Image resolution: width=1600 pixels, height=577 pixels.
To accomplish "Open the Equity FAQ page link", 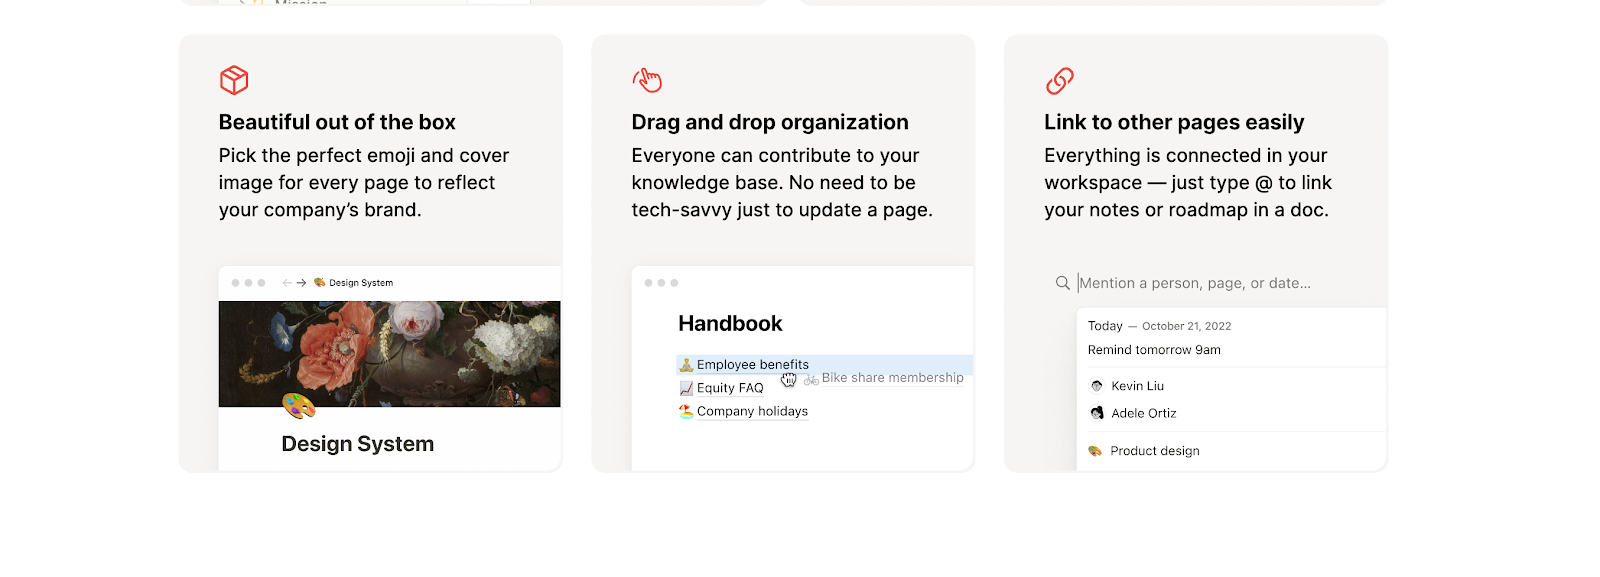I will (x=730, y=388).
